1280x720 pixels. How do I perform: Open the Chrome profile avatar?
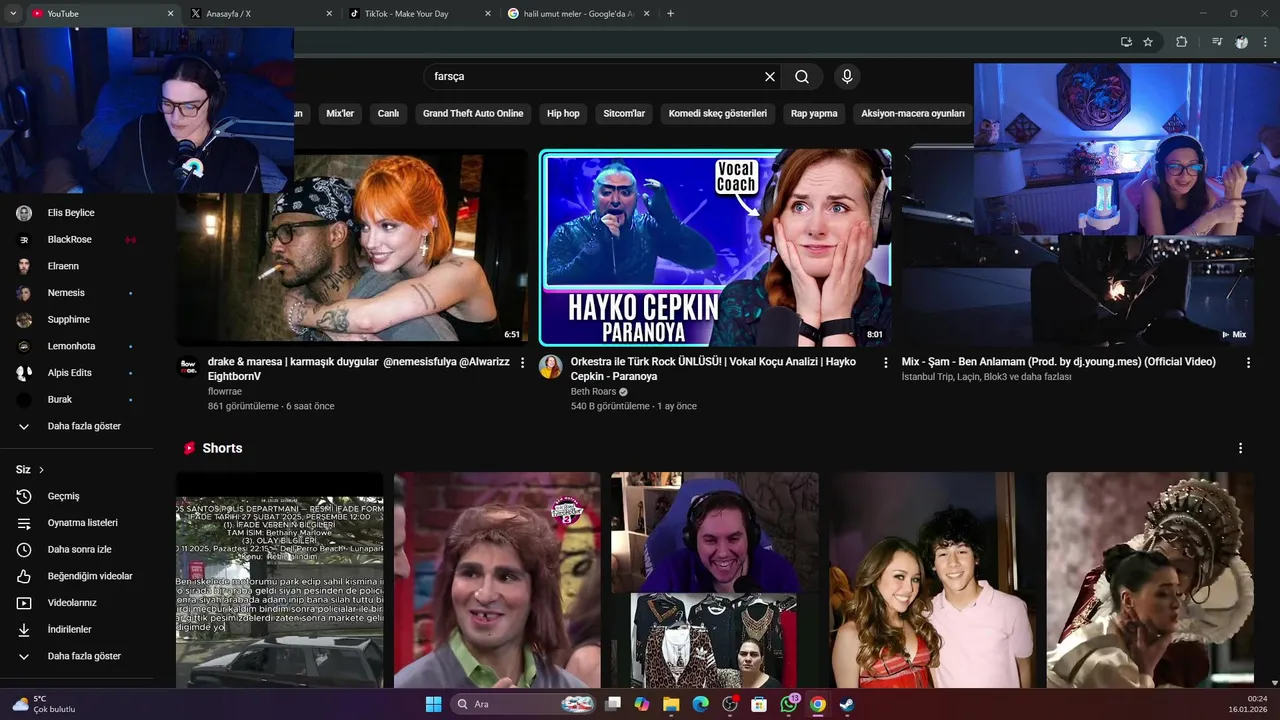click(x=1242, y=42)
